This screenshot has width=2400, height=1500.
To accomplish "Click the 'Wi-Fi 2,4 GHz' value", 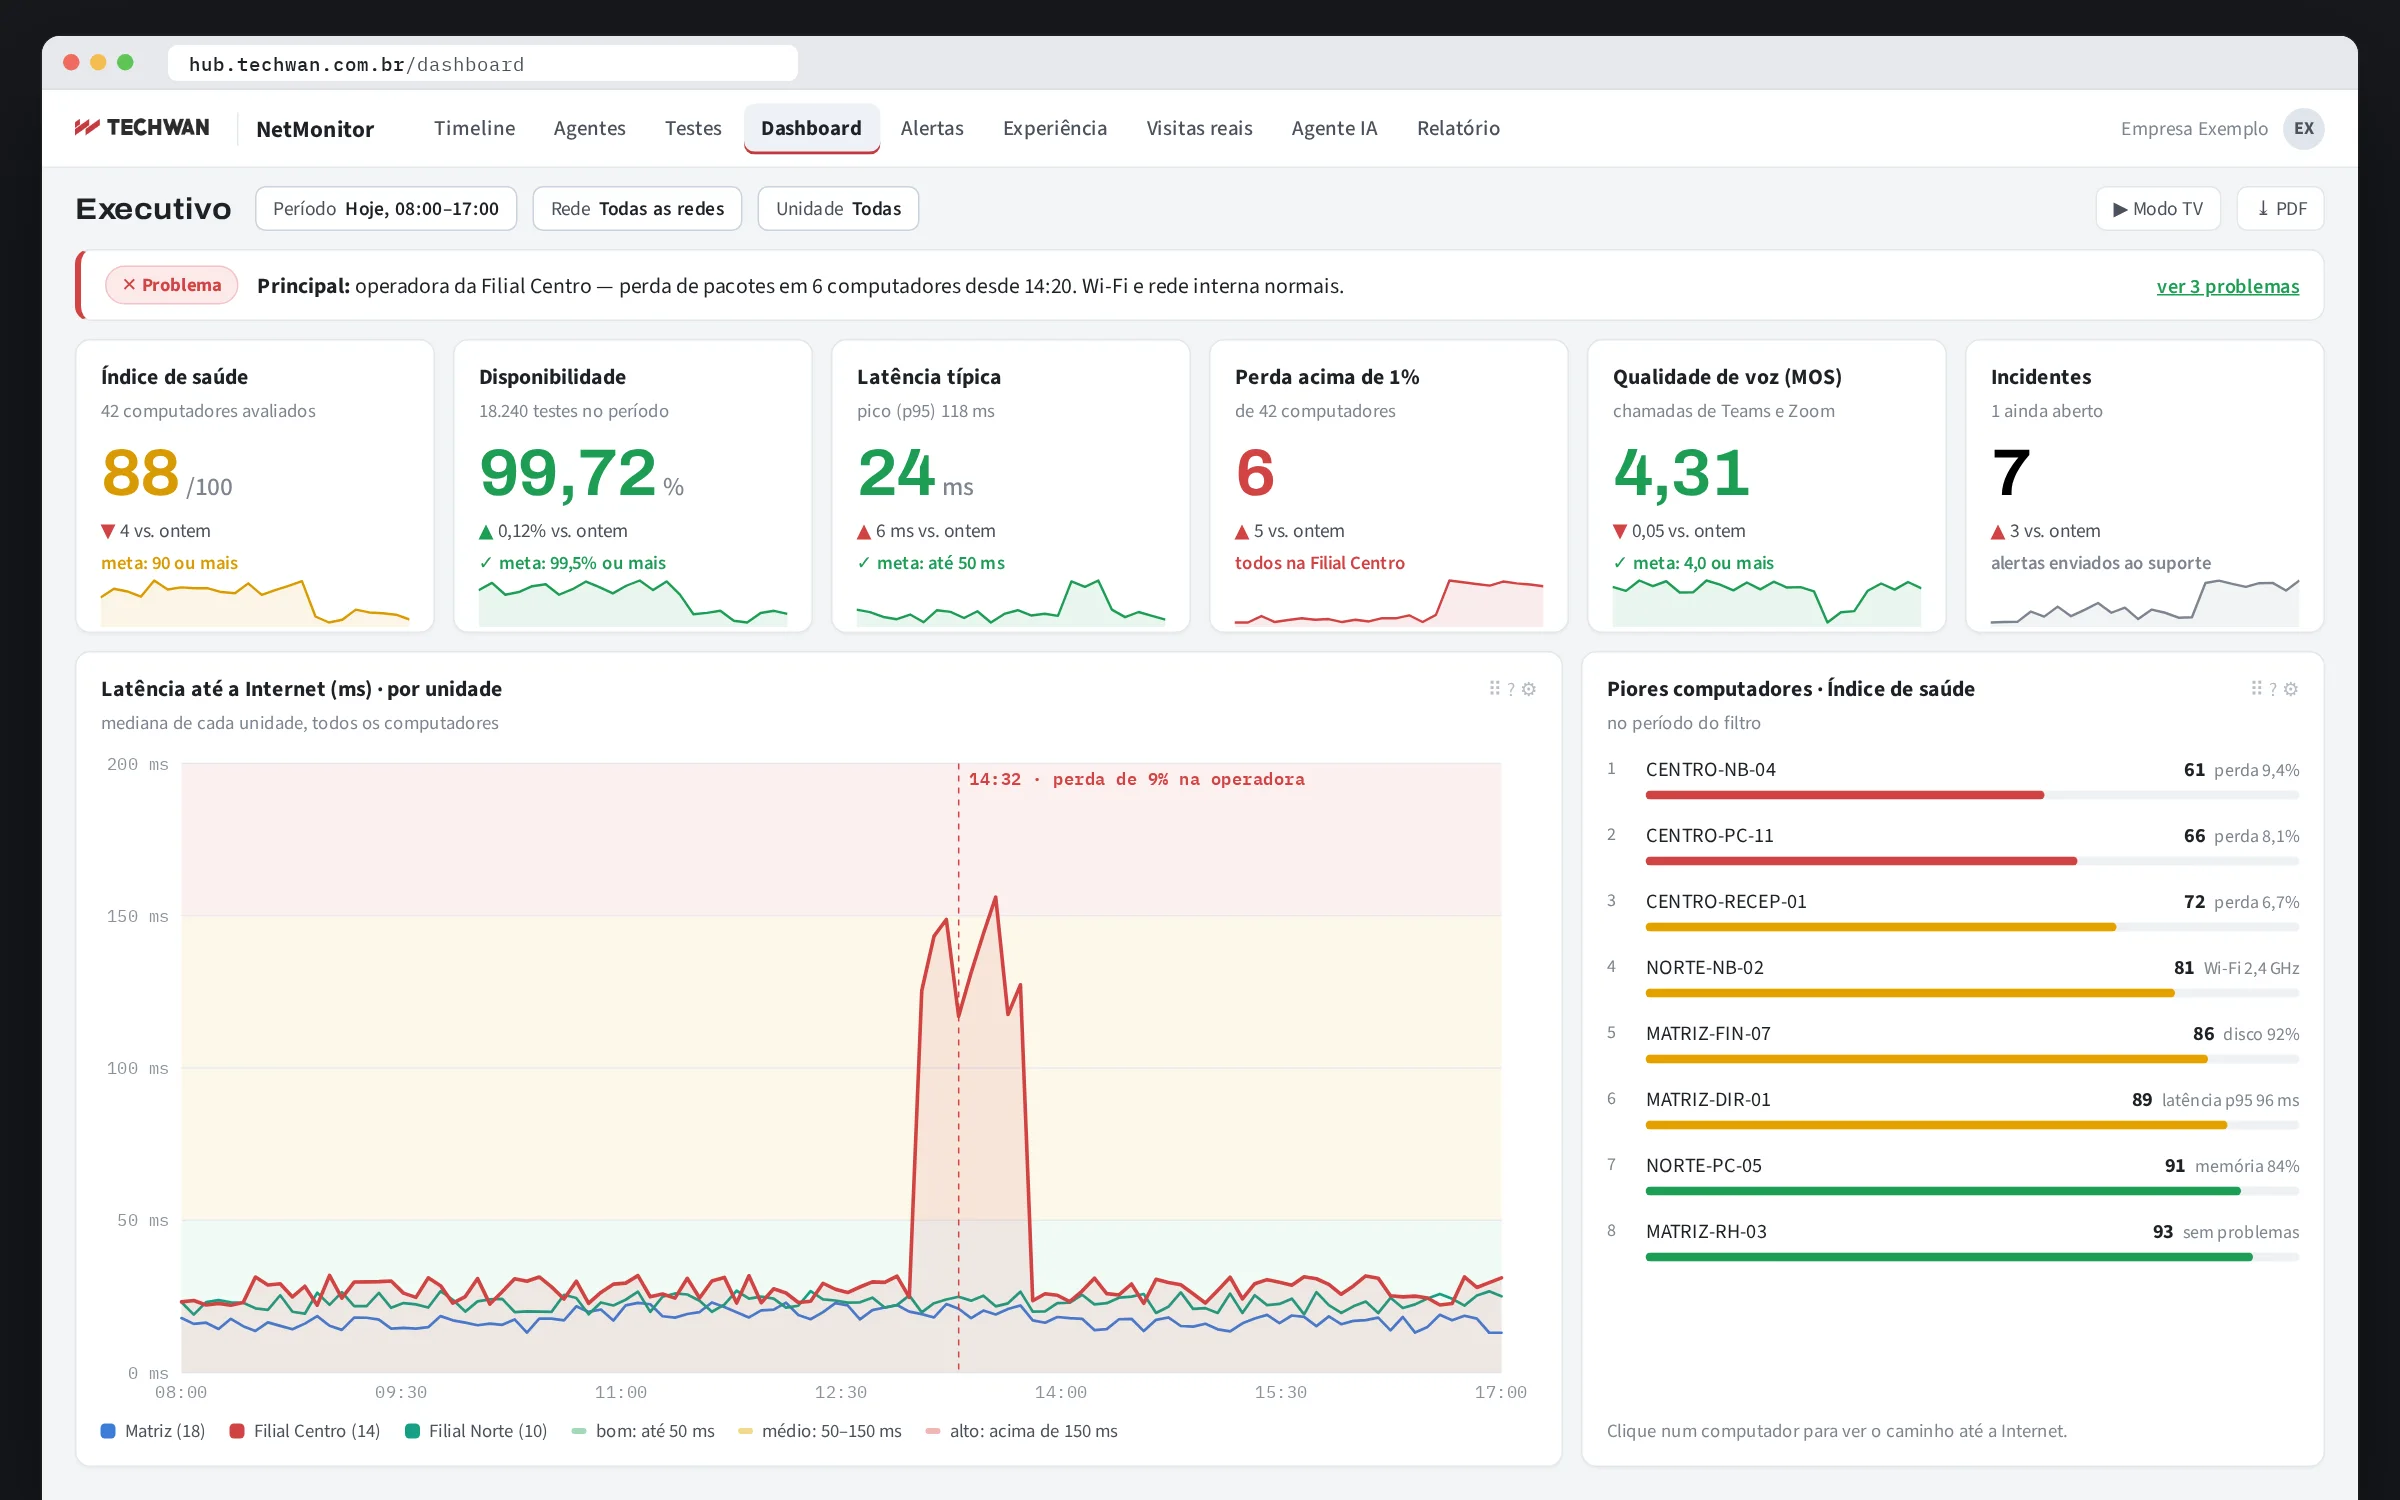I will pyautogui.click(x=2251, y=968).
